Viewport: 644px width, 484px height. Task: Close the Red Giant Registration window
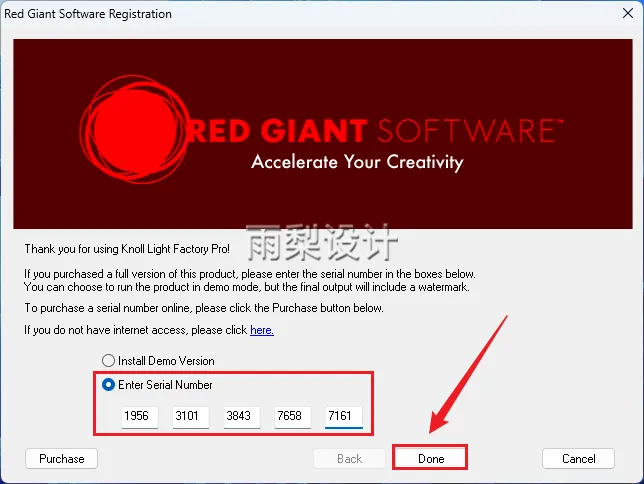(x=628, y=13)
